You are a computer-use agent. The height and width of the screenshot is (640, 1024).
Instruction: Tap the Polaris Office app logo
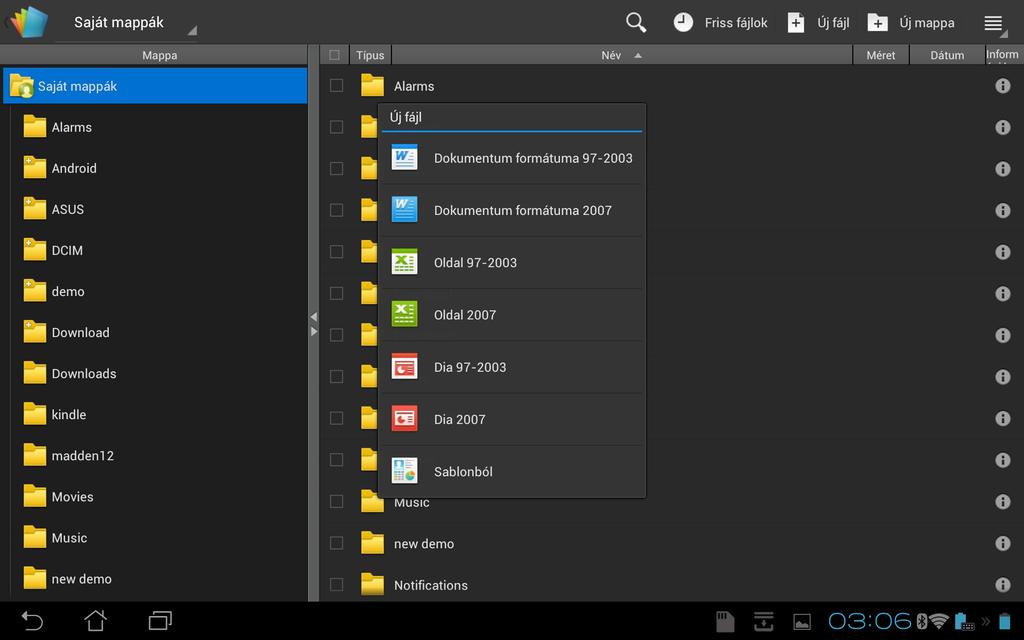point(27,22)
